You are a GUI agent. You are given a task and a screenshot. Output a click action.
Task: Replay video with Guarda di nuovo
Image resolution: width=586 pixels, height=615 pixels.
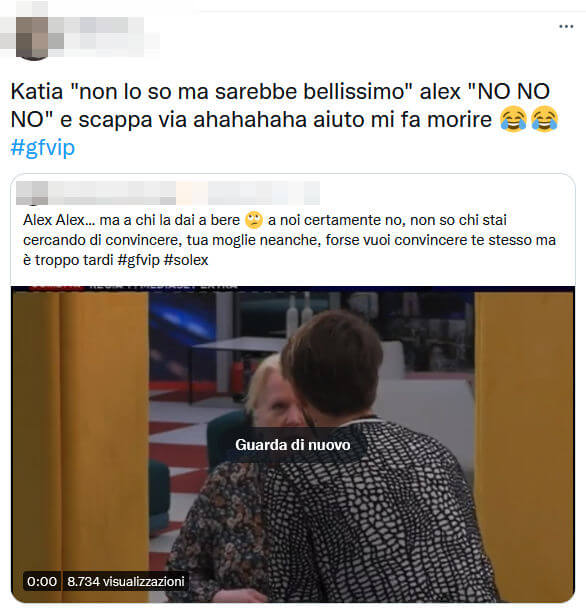coord(293,445)
